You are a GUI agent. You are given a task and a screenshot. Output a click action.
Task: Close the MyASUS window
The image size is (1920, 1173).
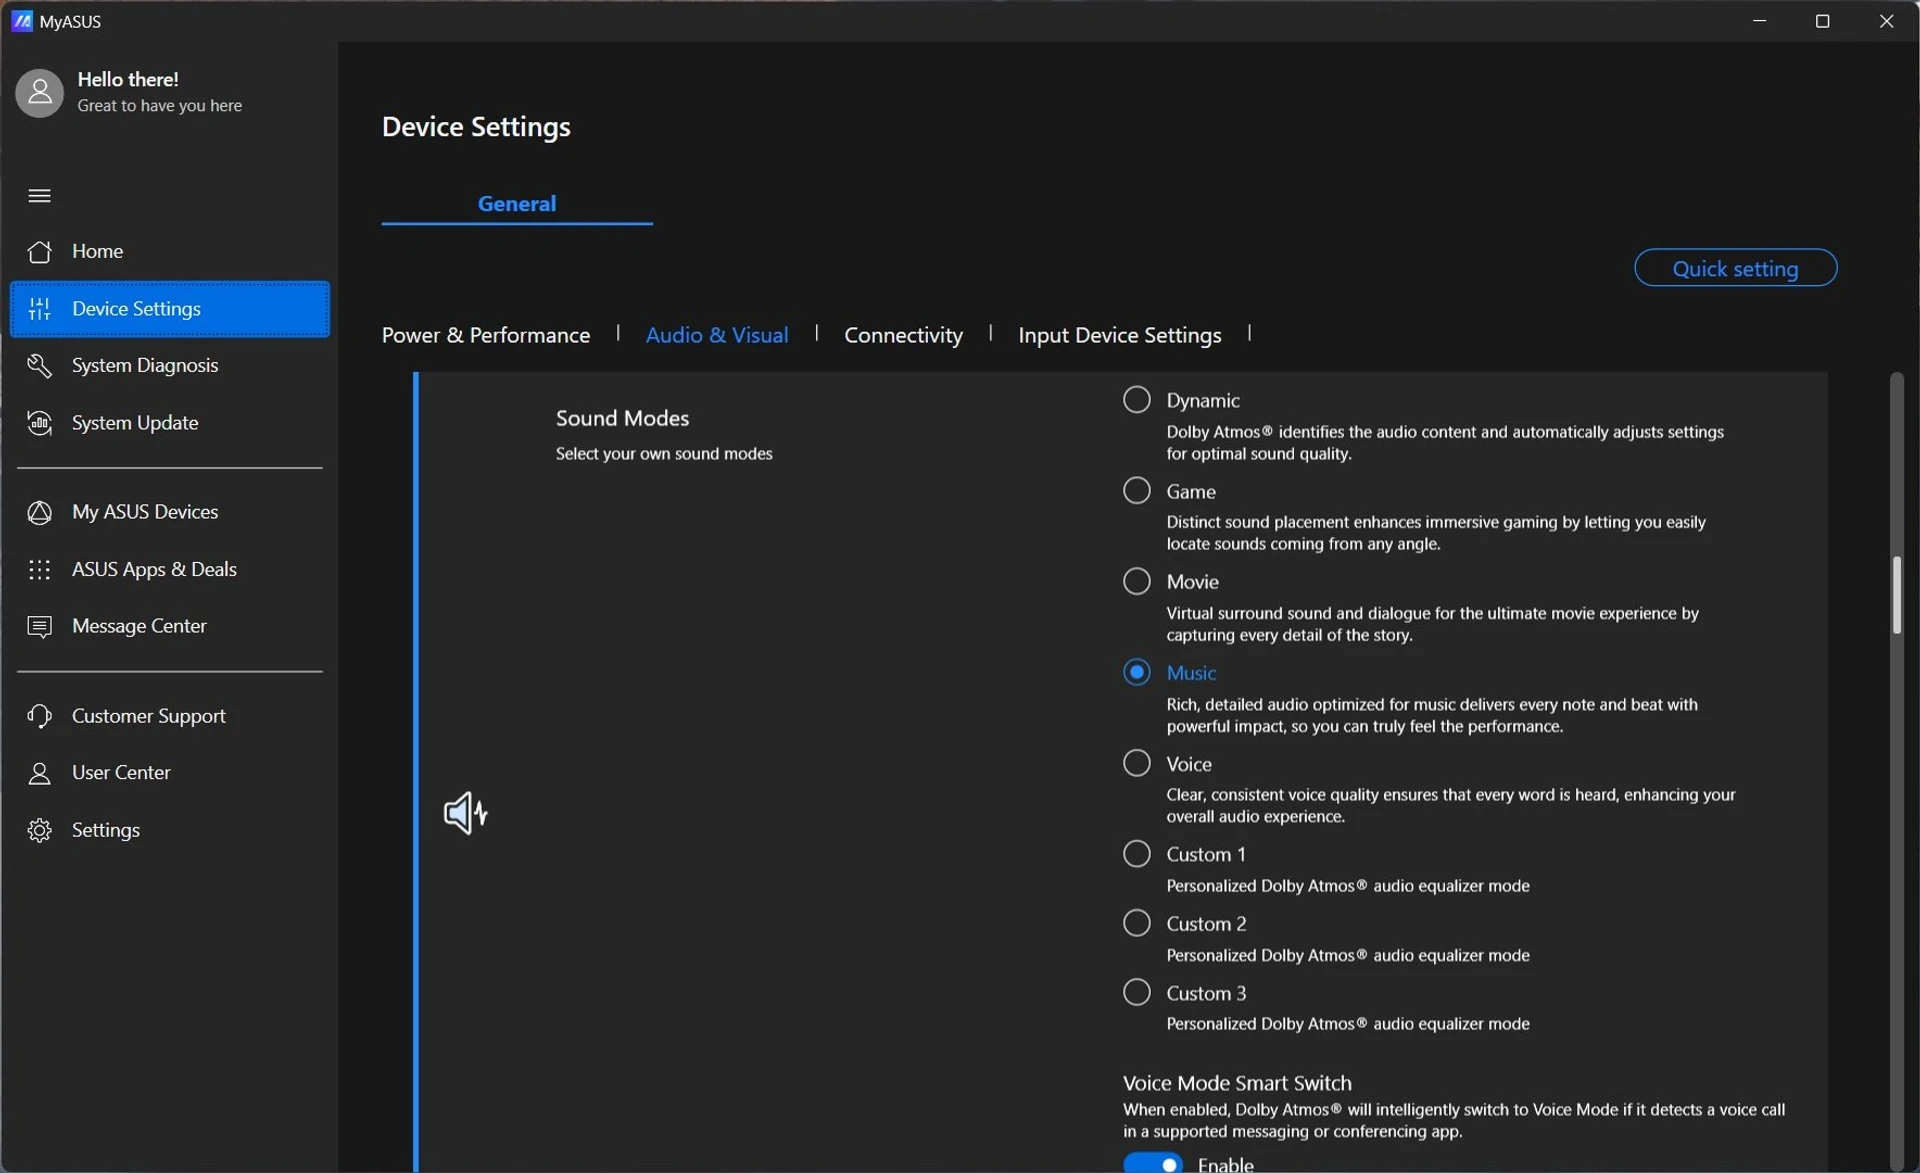coord(1886,21)
